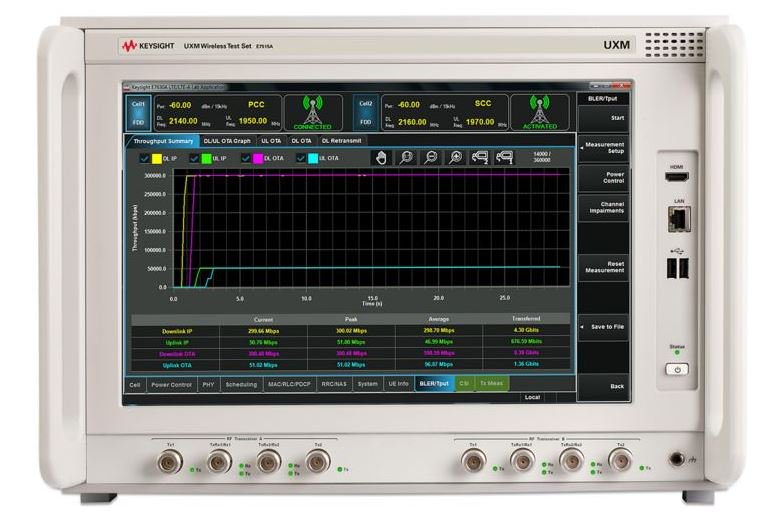Viewport: 763px width, 519px height.
Task: Expand the Measurement Setup submenu
Action: 603,148
